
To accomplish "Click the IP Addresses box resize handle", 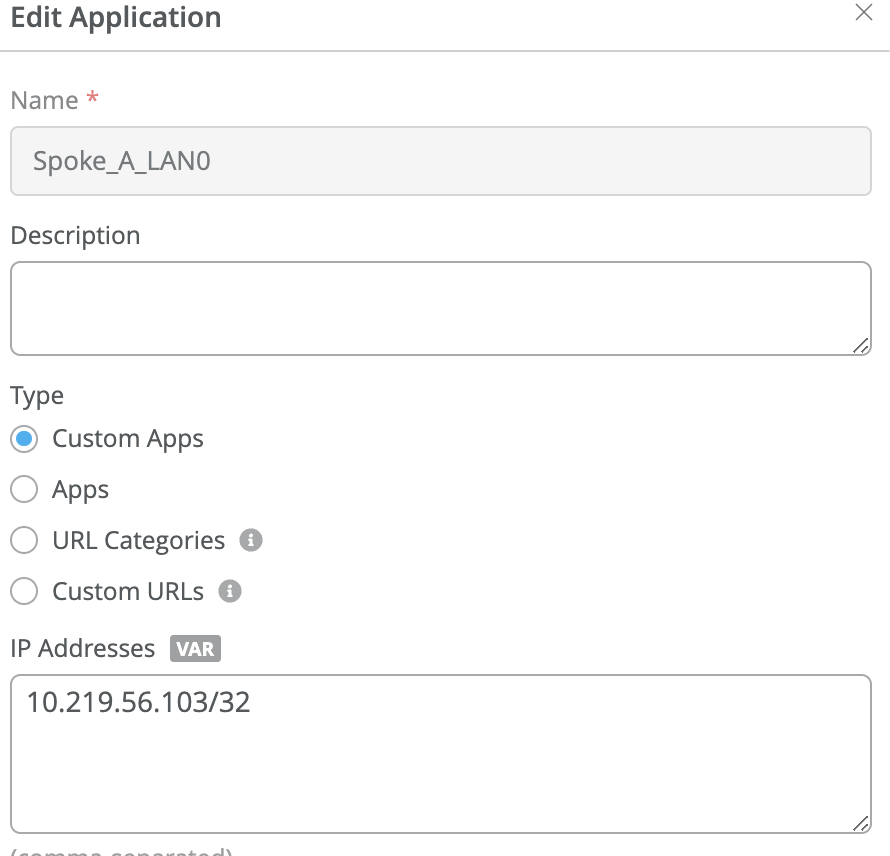I will (x=860, y=822).
